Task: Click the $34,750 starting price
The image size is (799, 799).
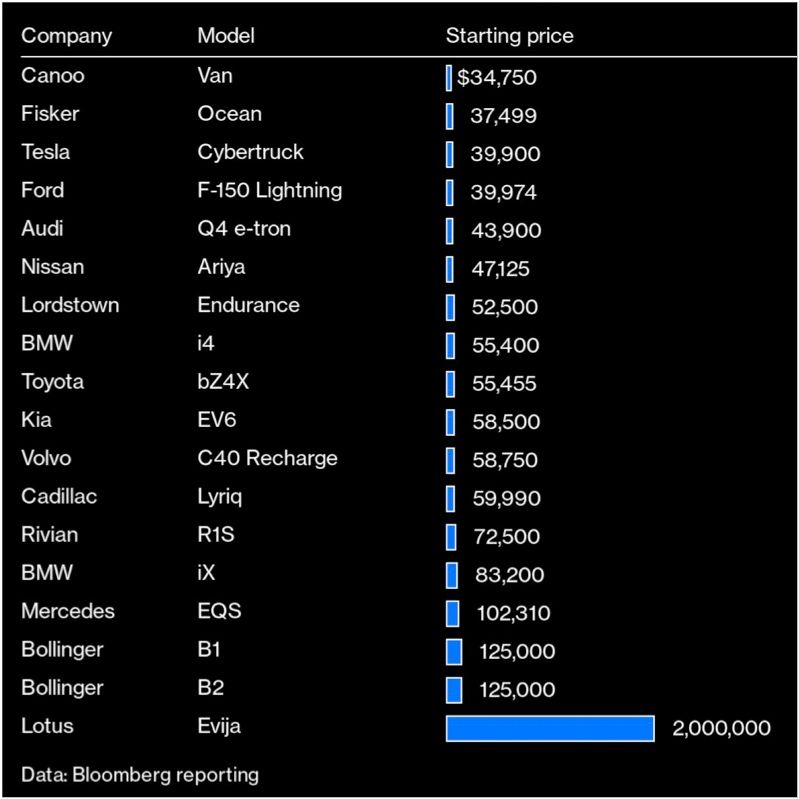Action: pyautogui.click(x=497, y=77)
